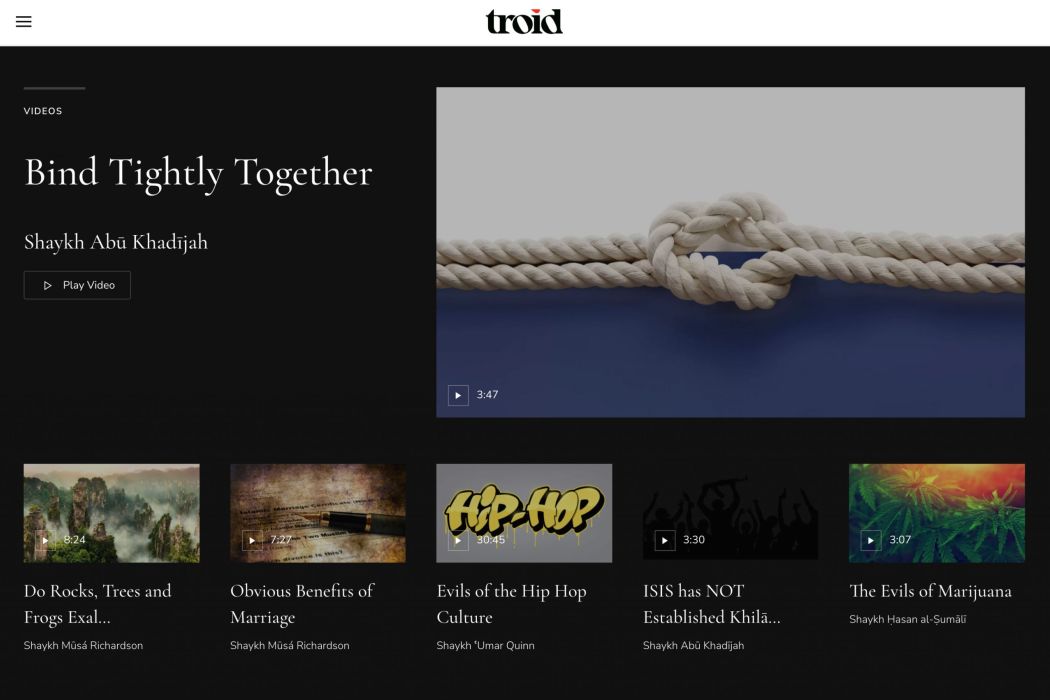Open Obvious Benefits of Marriage link
This screenshot has height=700, width=1050.
tap(302, 604)
